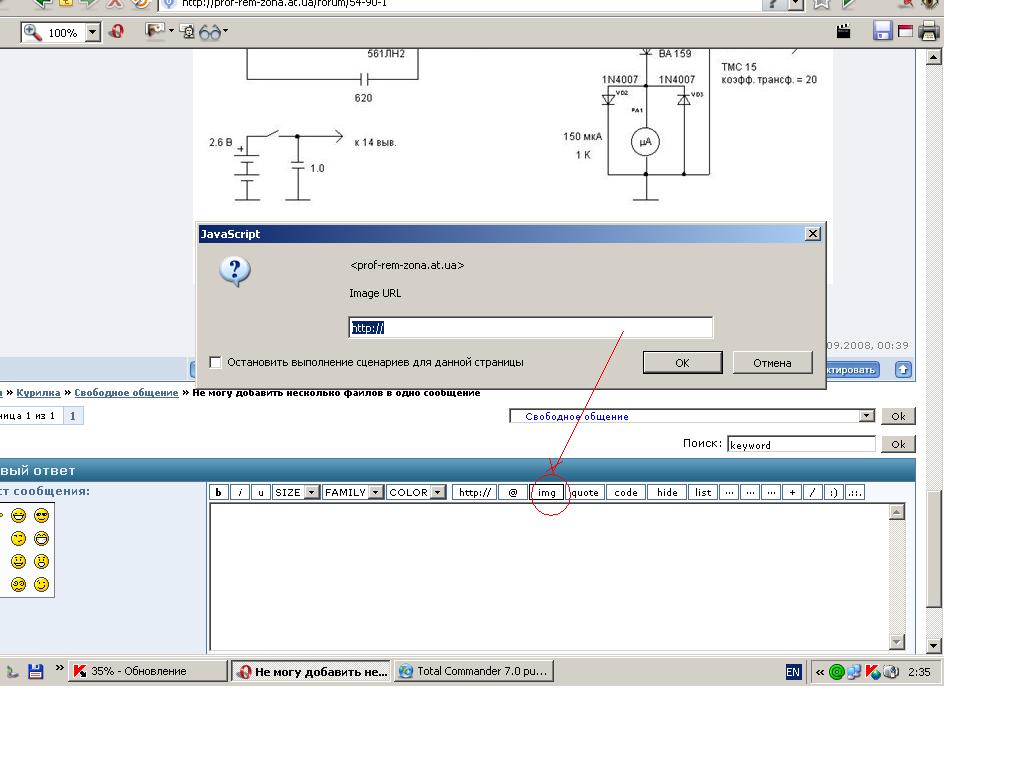Open the COLOR dropdown in editor

(415, 492)
